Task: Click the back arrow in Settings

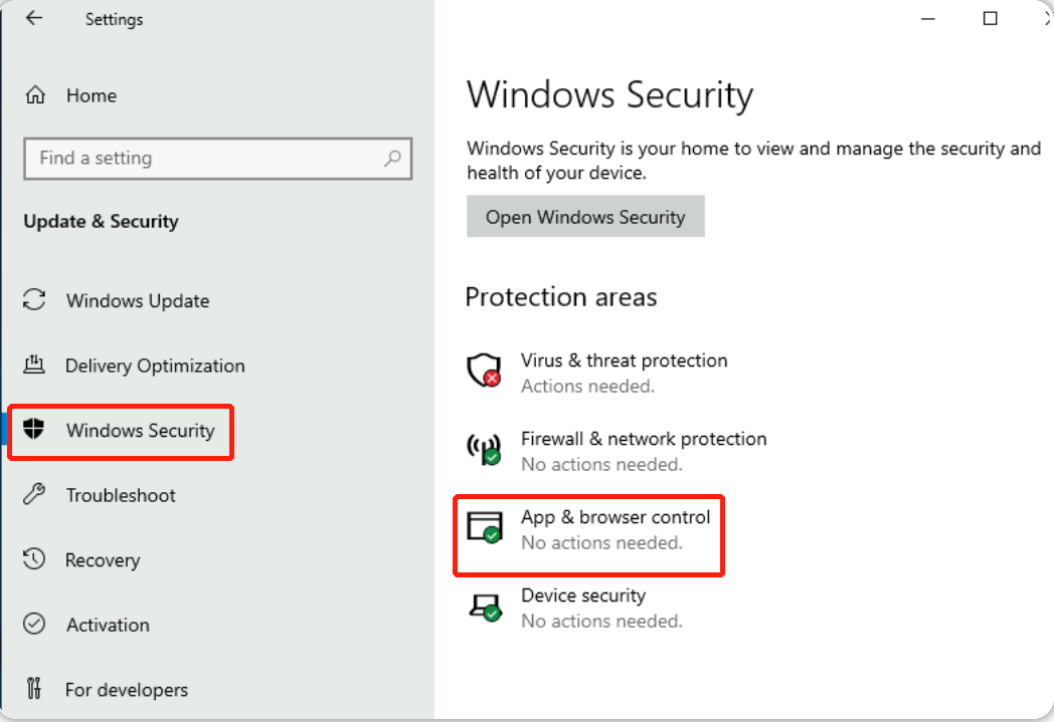Action: (x=34, y=18)
